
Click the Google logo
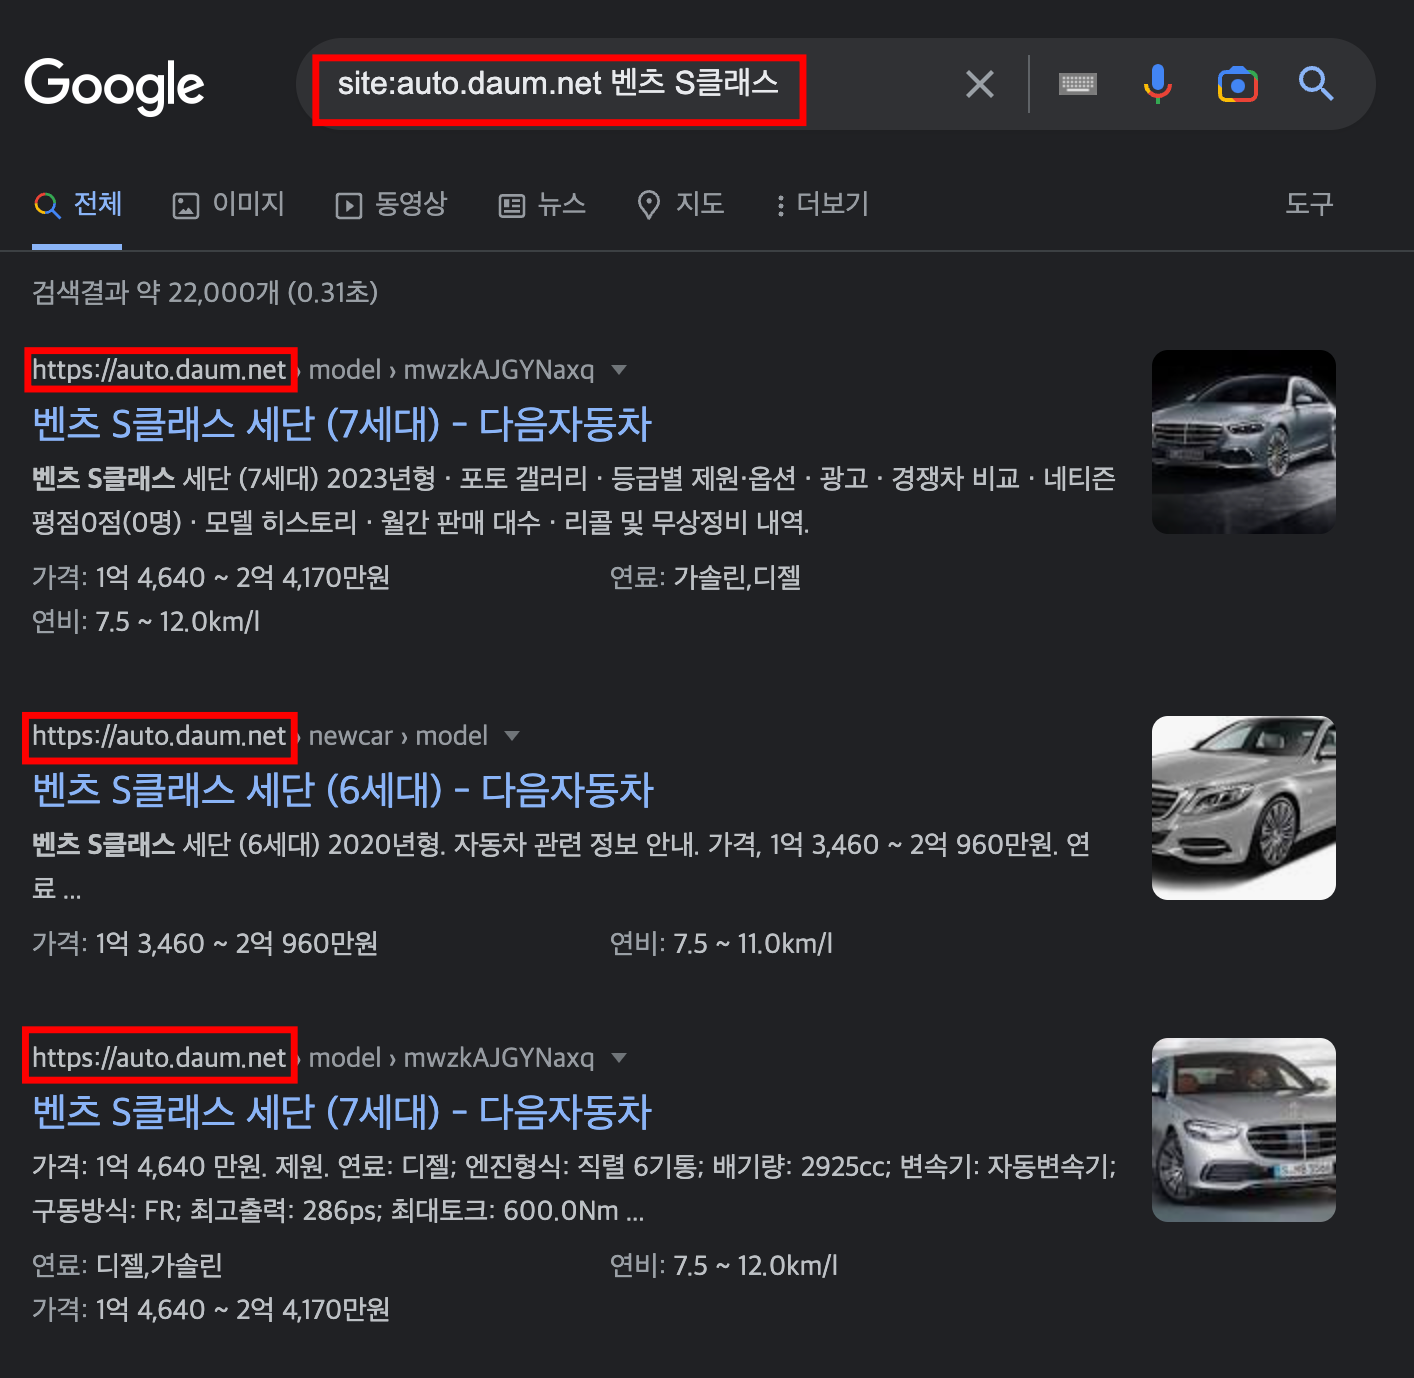point(114,85)
